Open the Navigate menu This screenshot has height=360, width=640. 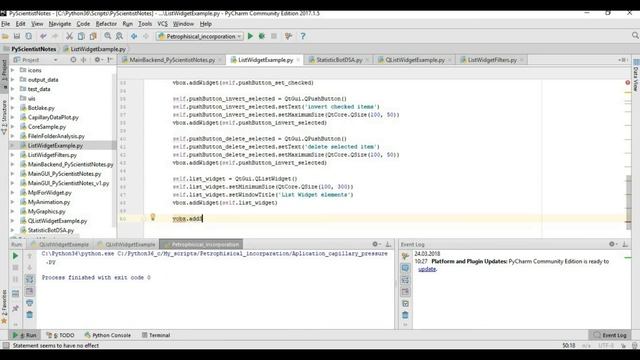click(60, 24)
